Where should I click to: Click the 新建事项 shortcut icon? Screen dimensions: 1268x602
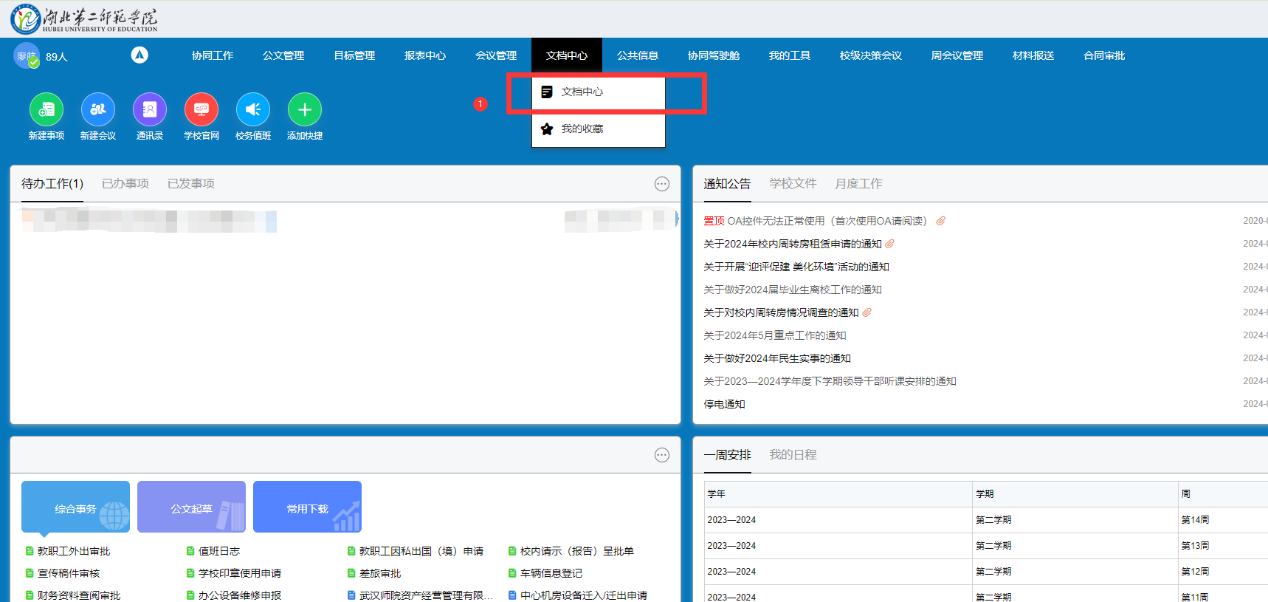pos(46,110)
